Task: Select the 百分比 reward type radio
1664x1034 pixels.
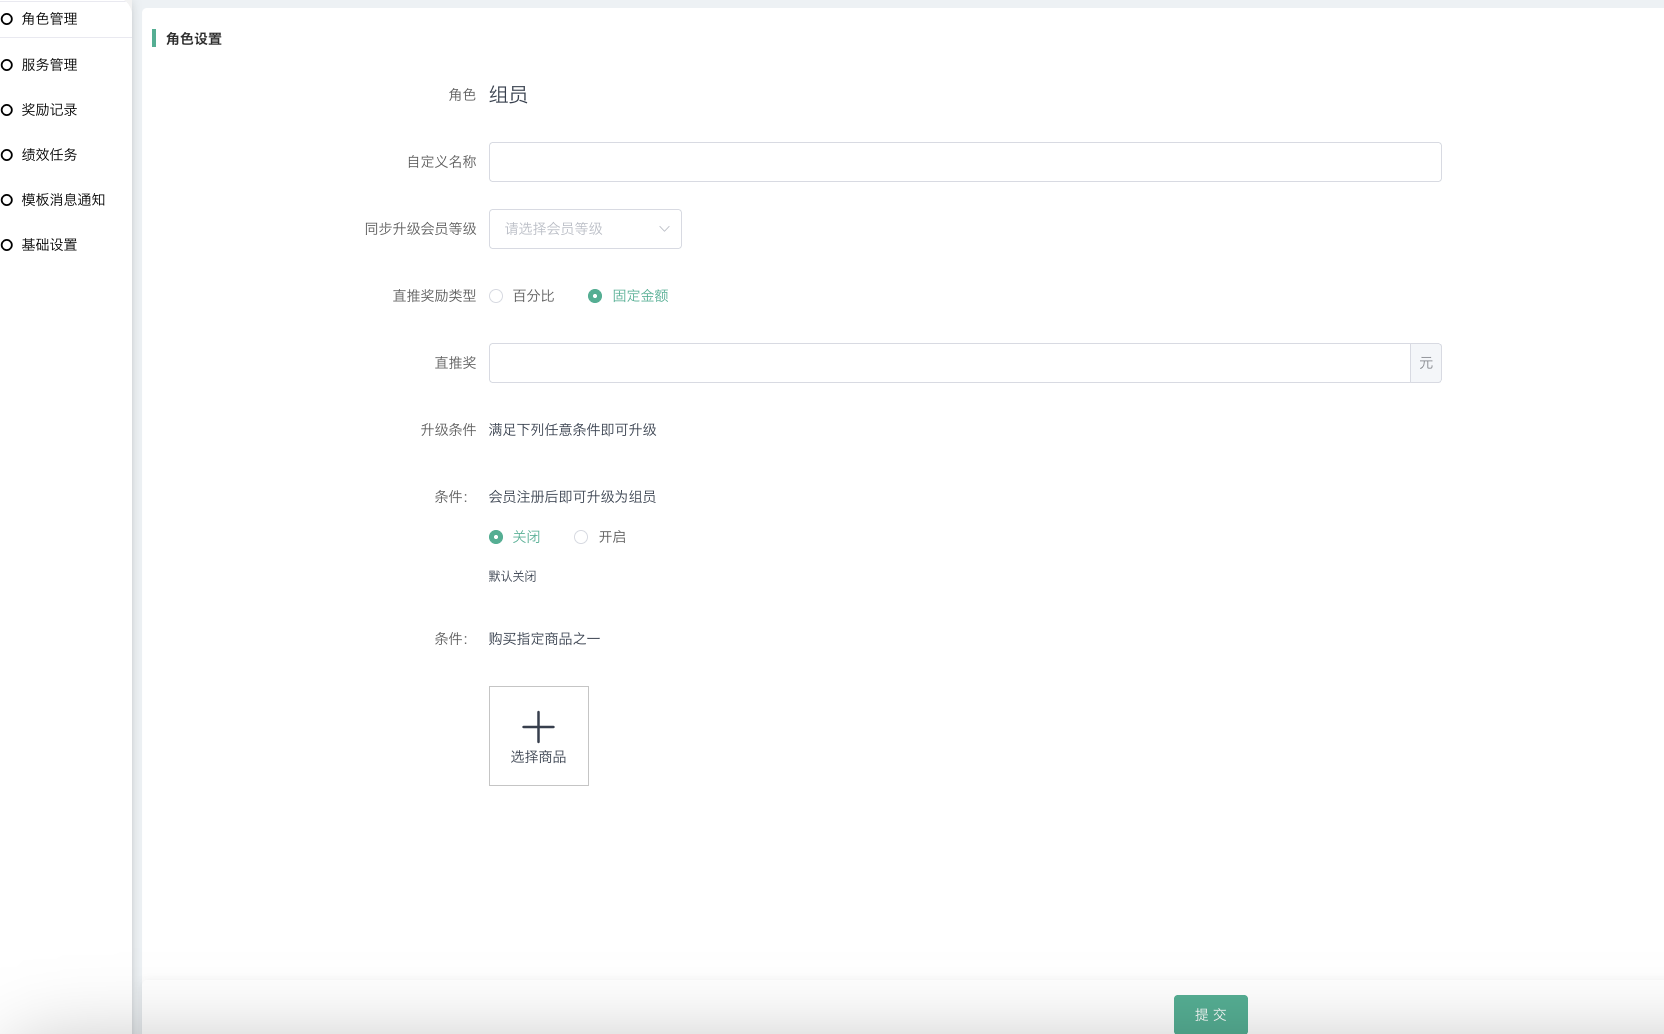Action: (x=496, y=296)
